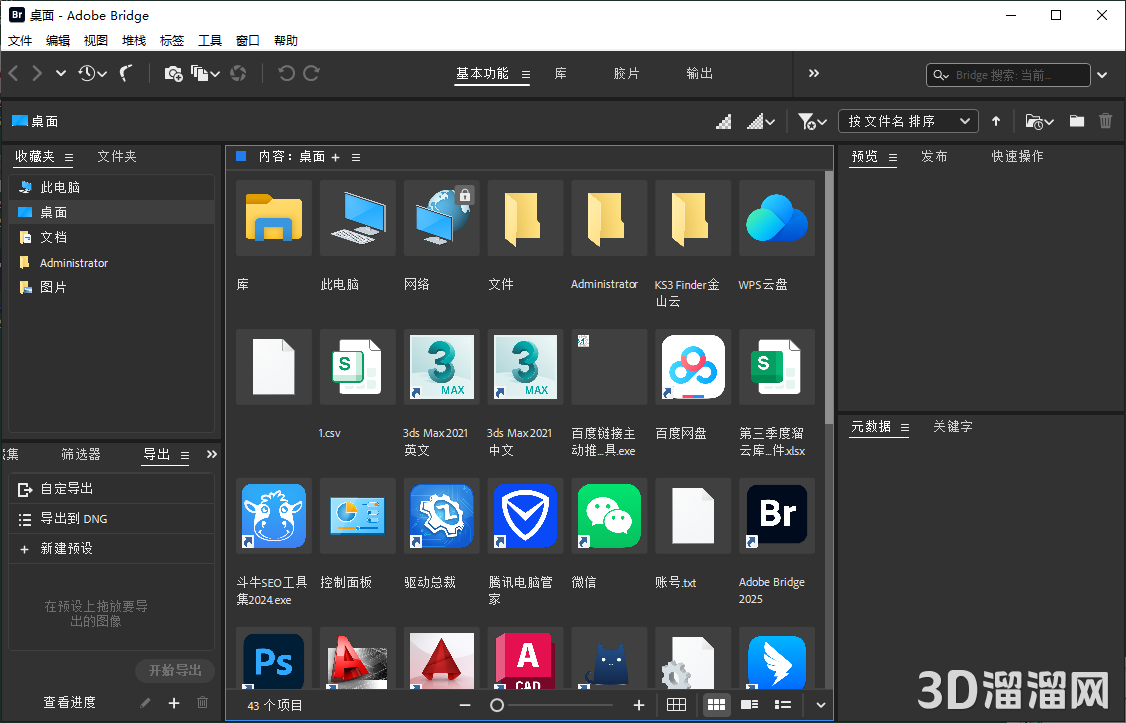Expand more workspaces double chevron
The width and height of the screenshot is (1126, 723).
(x=814, y=73)
